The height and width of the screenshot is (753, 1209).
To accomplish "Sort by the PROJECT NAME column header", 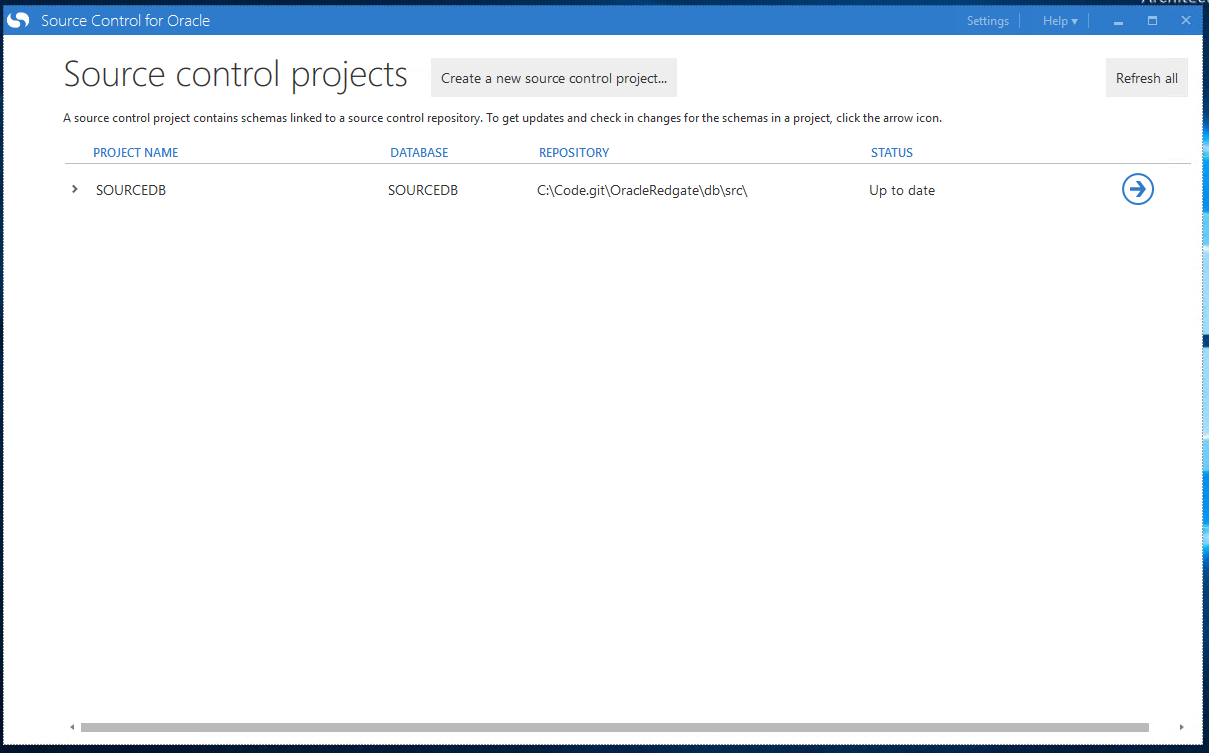I will coord(135,153).
